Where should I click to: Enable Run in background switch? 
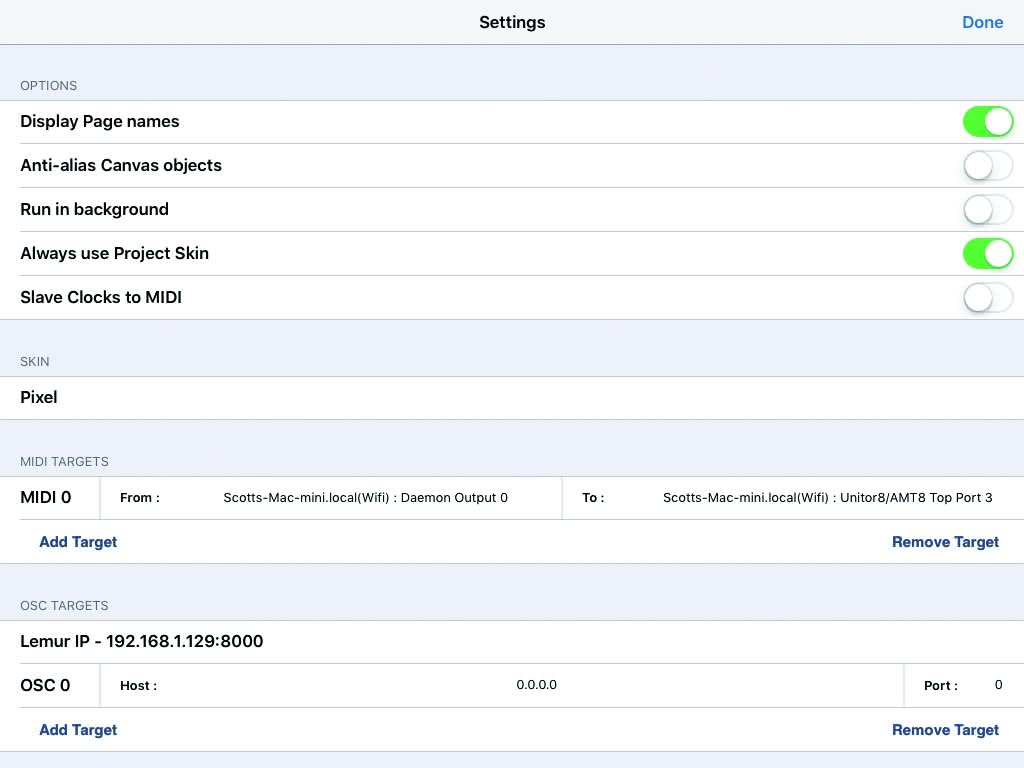click(x=987, y=210)
